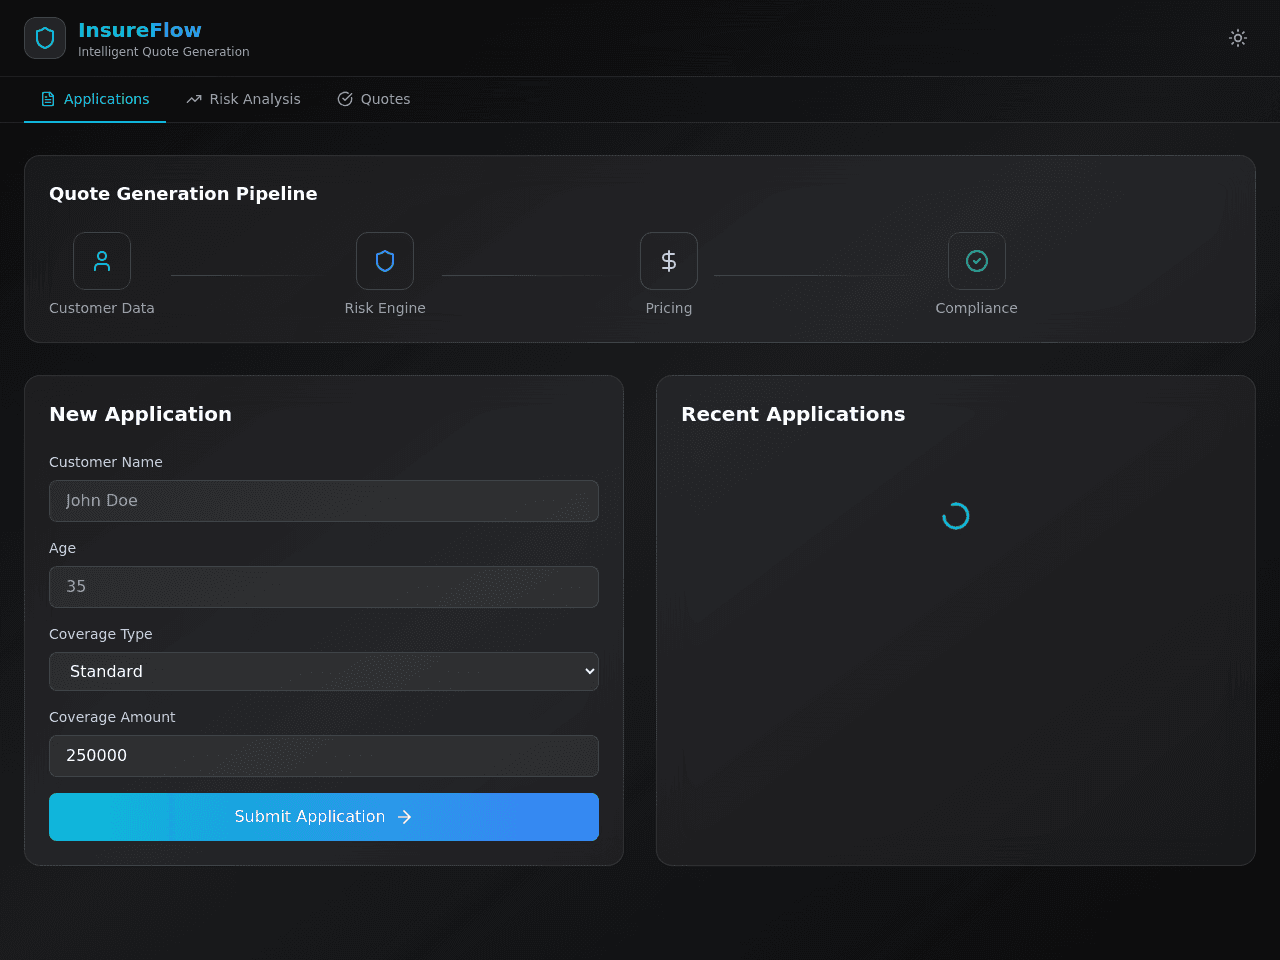Open the Coverage Type dropdown

324,671
